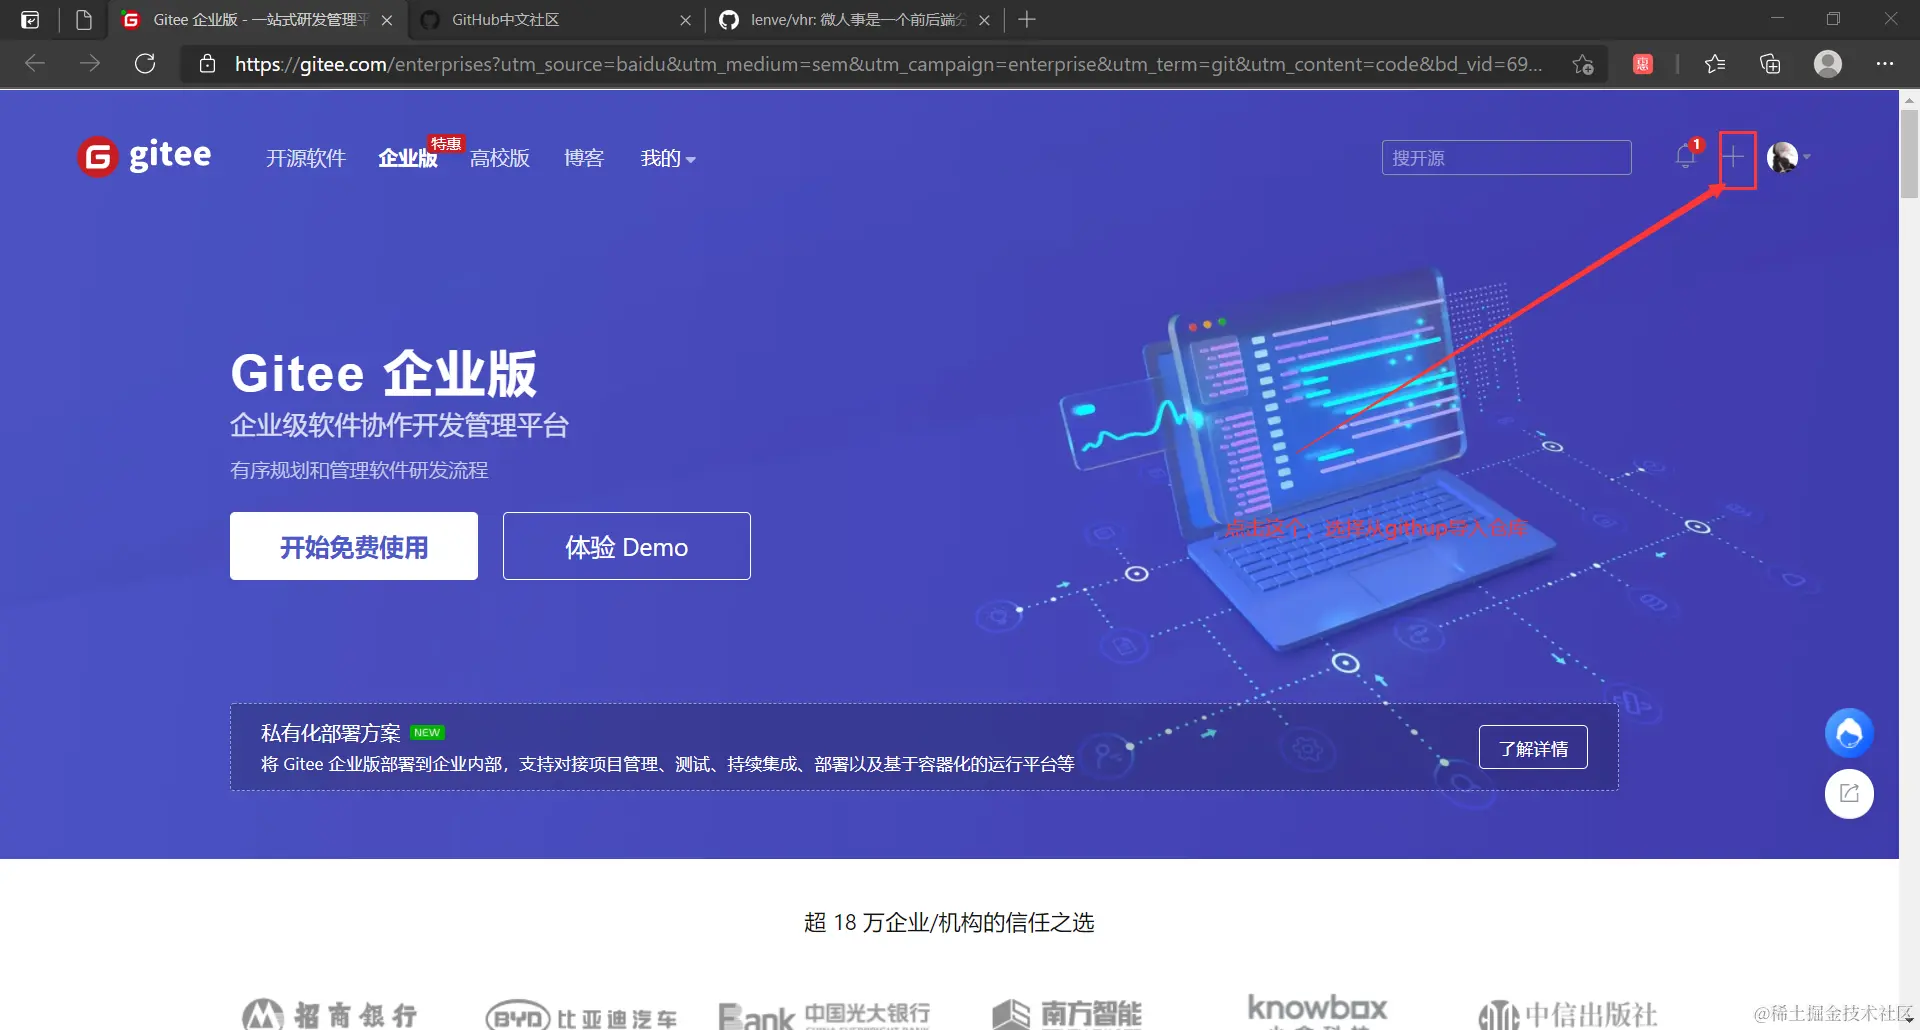The height and width of the screenshot is (1030, 1920).
Task: Open a new browser tab
Action: pyautogui.click(x=1027, y=20)
